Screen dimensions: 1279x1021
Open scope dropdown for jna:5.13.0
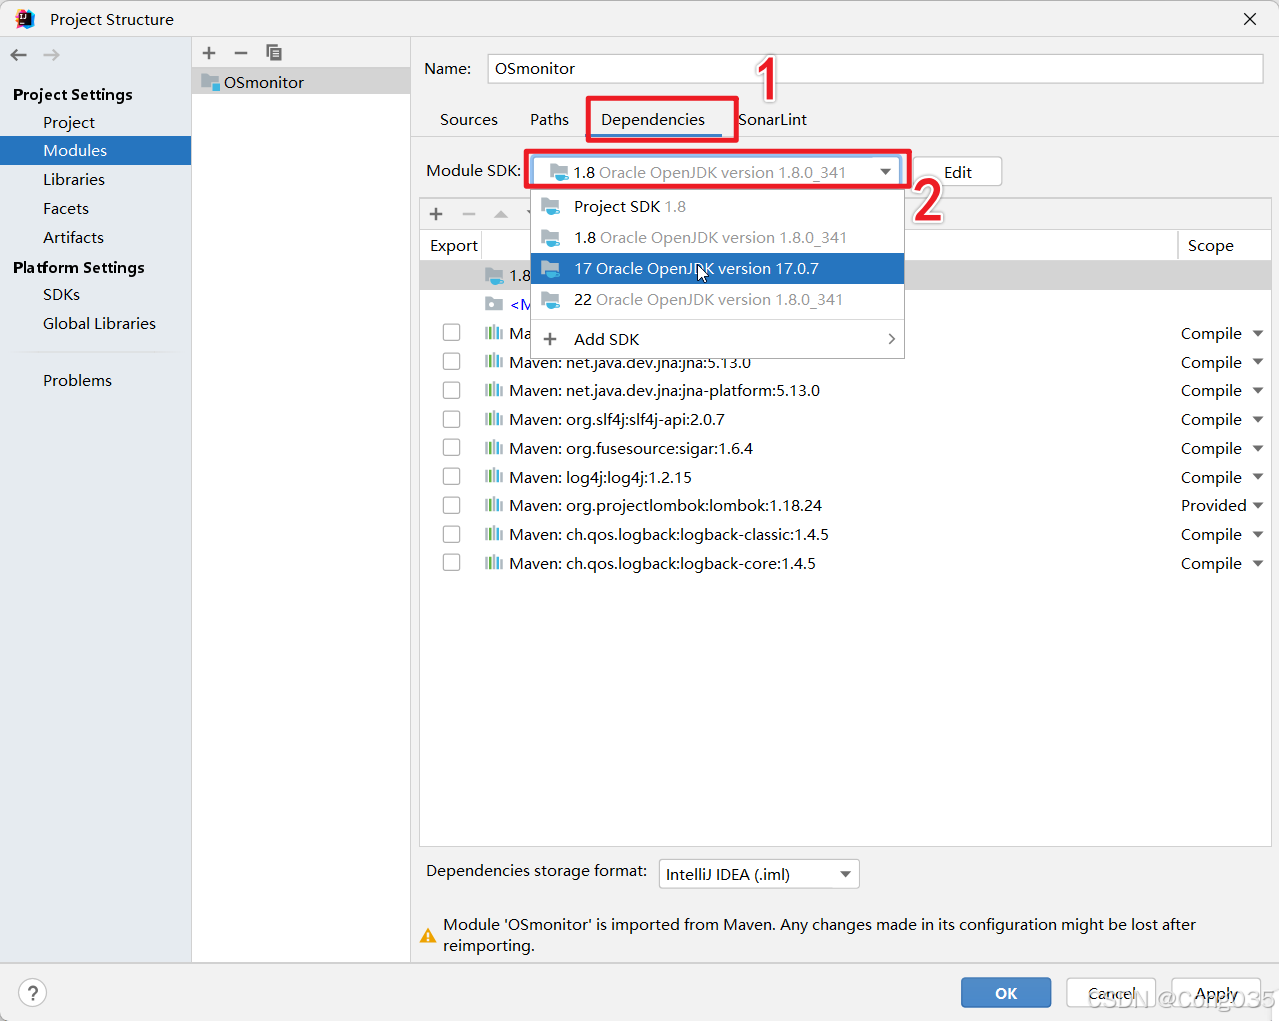pyautogui.click(x=1258, y=362)
